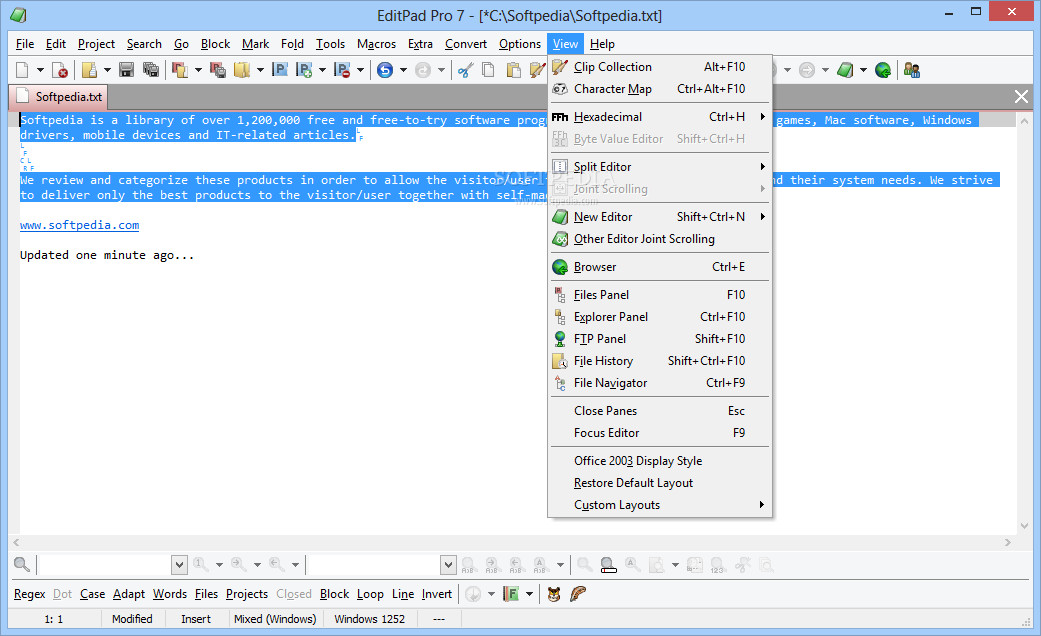Click the Open Project folder icon
This screenshot has height=636, width=1041.
(180, 70)
